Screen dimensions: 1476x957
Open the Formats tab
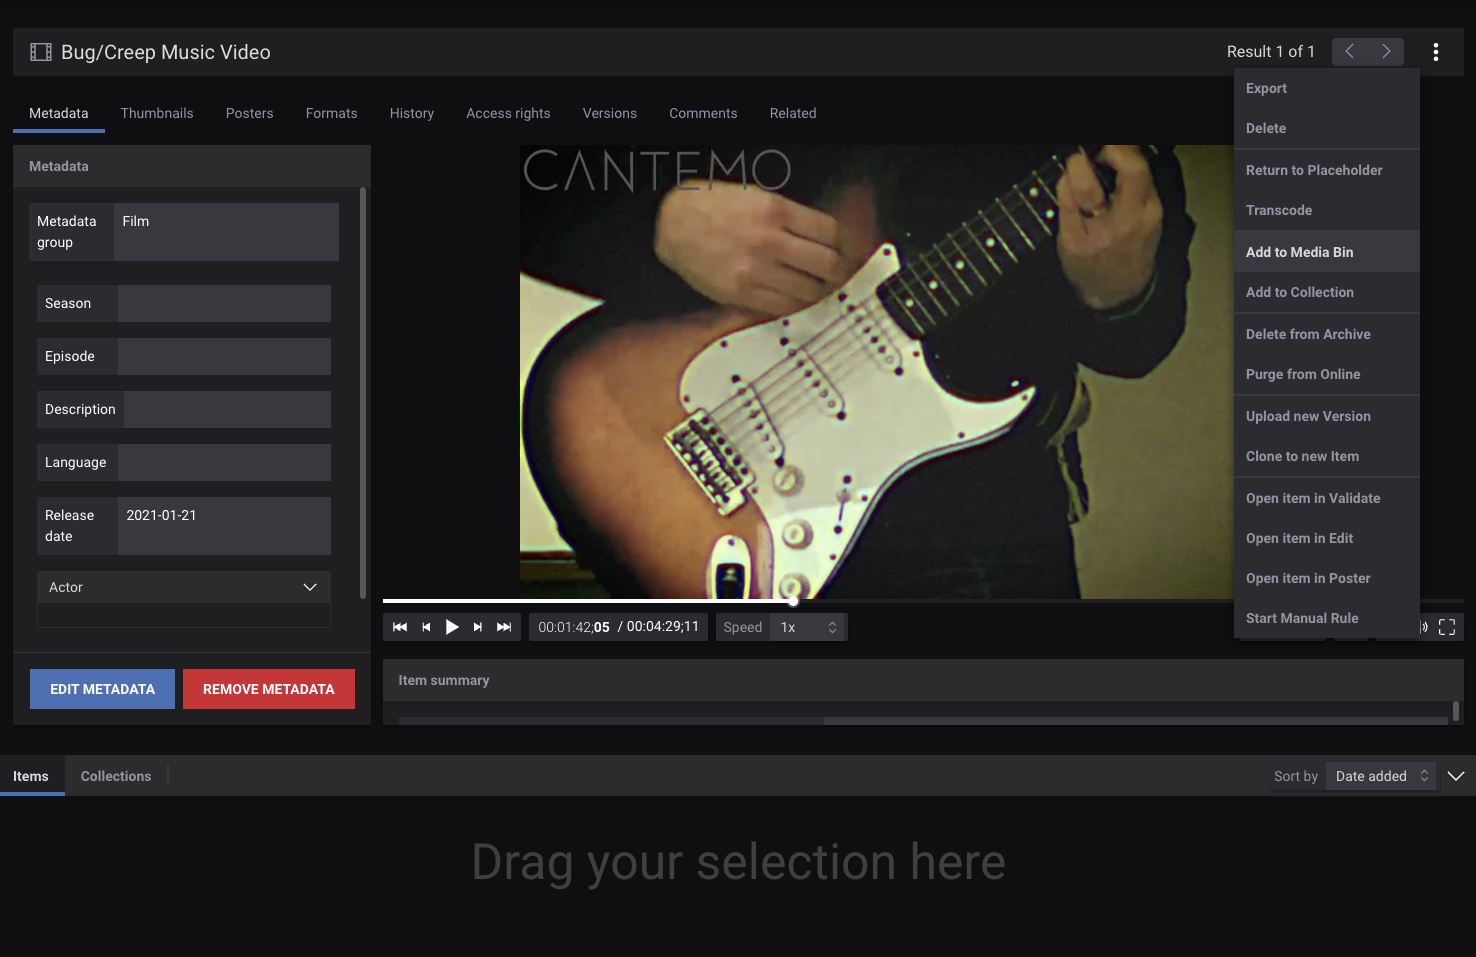pos(332,113)
